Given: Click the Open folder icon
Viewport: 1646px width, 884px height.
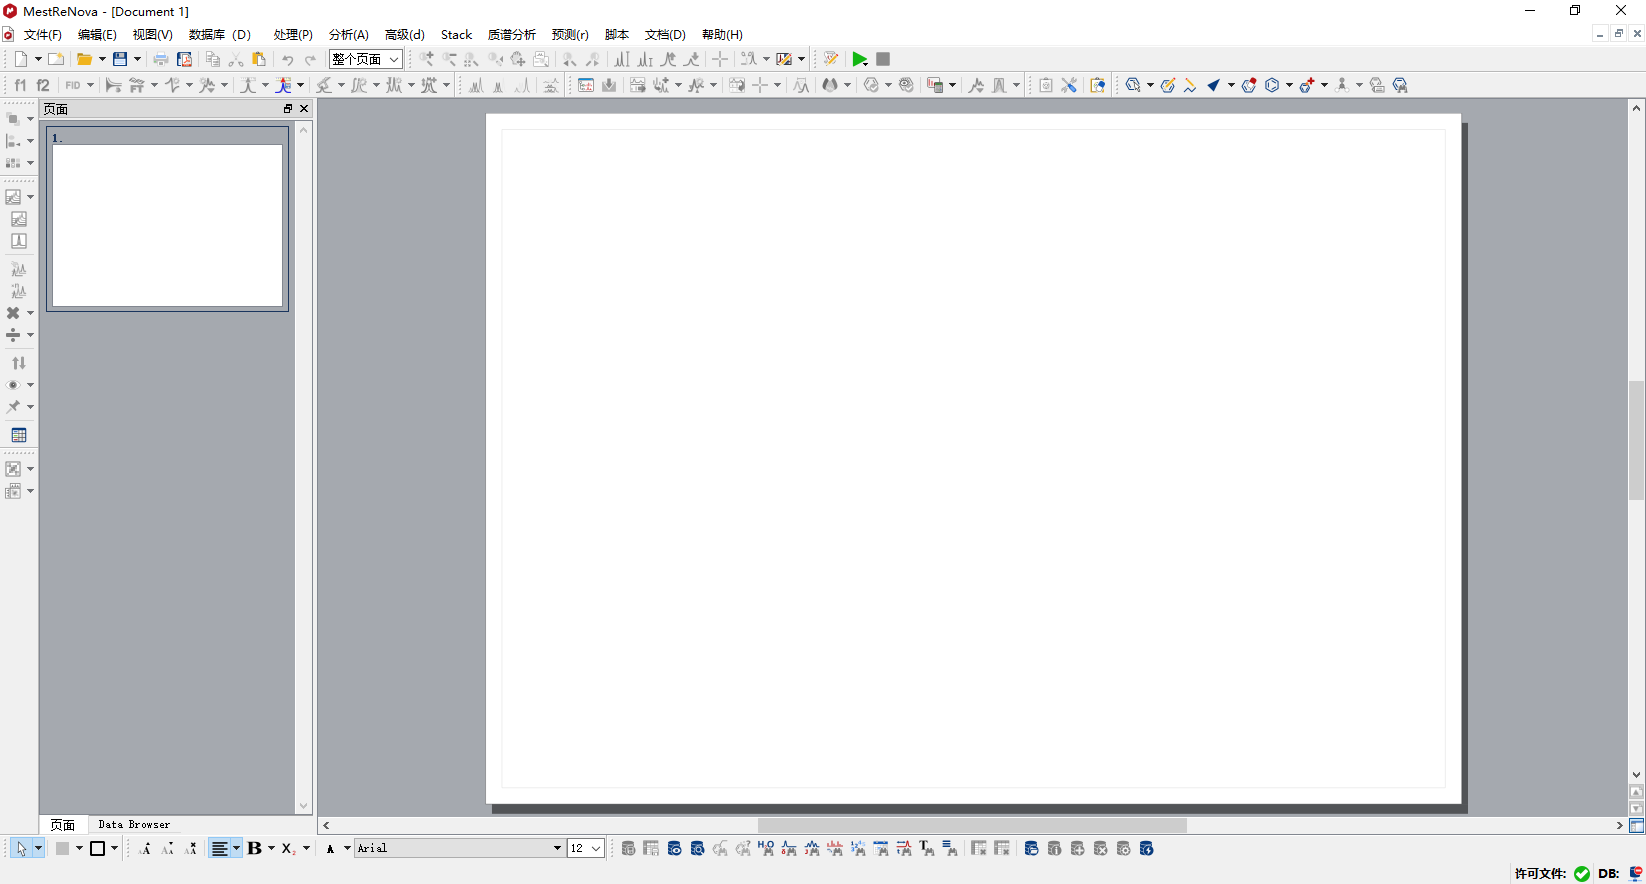Looking at the screenshot, I should pyautogui.click(x=85, y=60).
